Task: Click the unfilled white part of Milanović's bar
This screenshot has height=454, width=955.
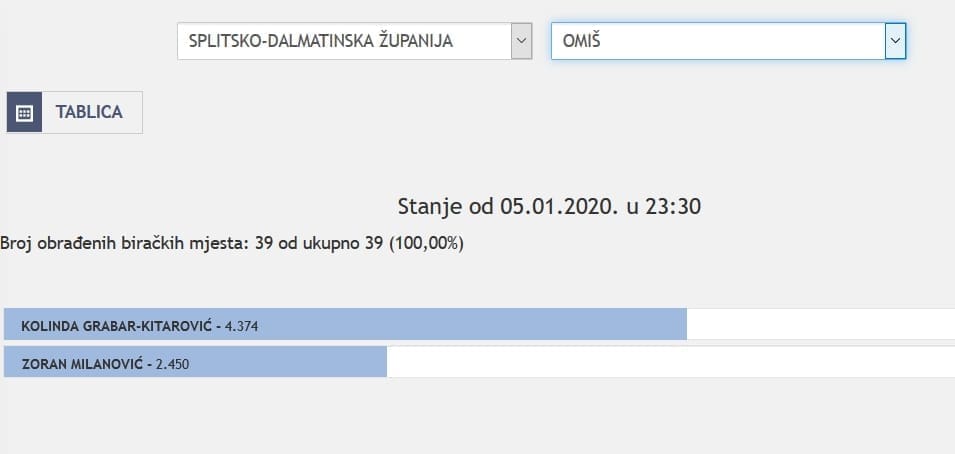Action: 670,363
